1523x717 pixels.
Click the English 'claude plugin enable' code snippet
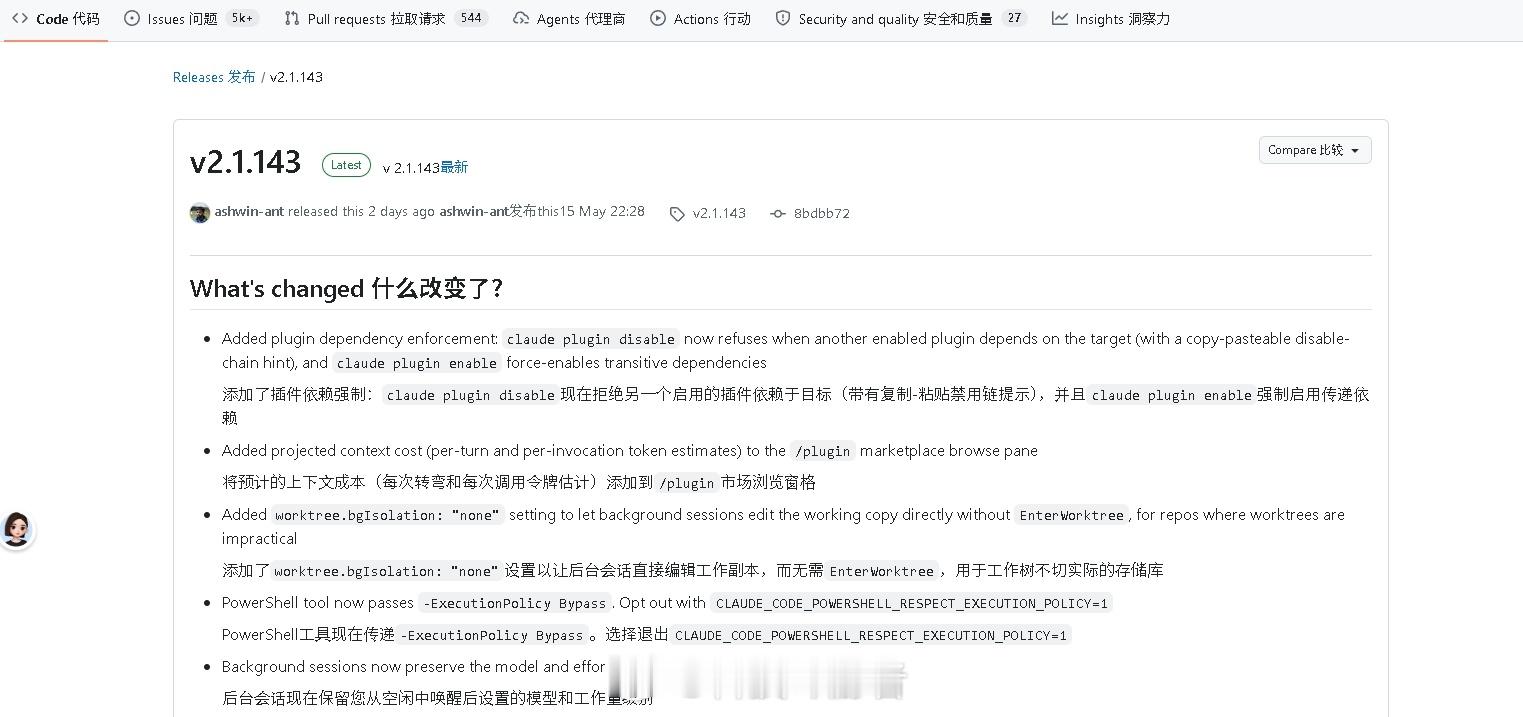click(417, 363)
